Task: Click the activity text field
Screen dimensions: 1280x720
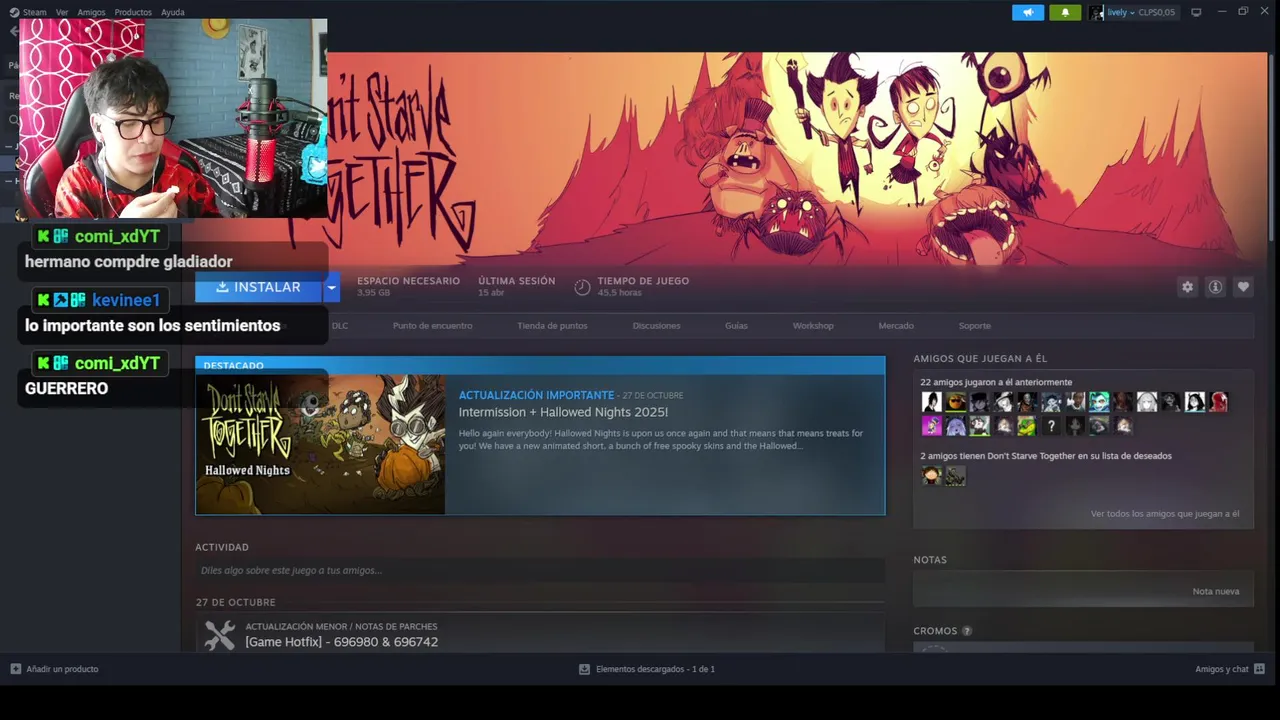Action: (540, 570)
